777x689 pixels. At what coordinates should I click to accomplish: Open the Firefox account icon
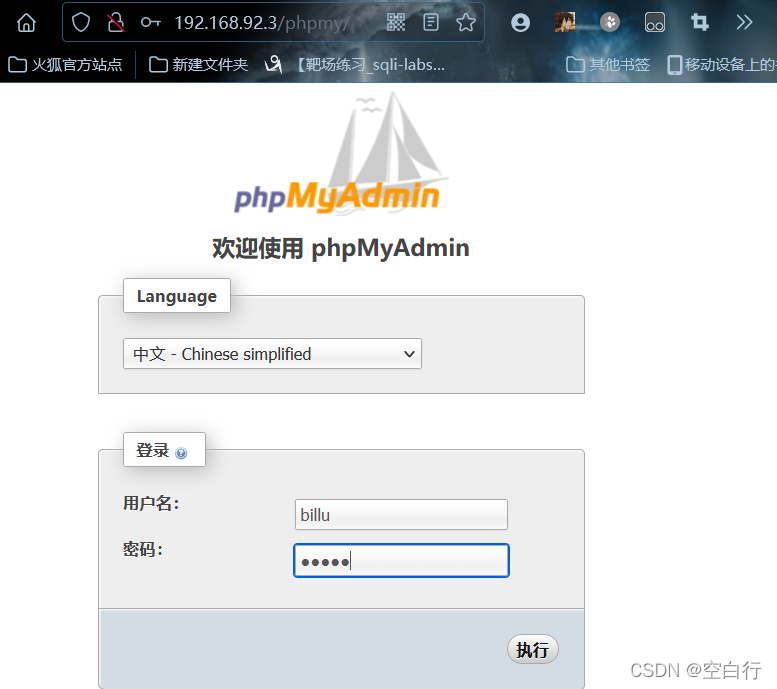520,22
